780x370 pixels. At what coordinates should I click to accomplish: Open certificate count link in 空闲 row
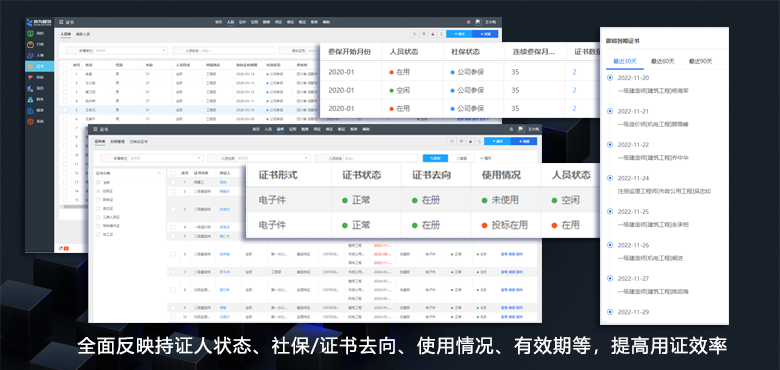(574, 90)
